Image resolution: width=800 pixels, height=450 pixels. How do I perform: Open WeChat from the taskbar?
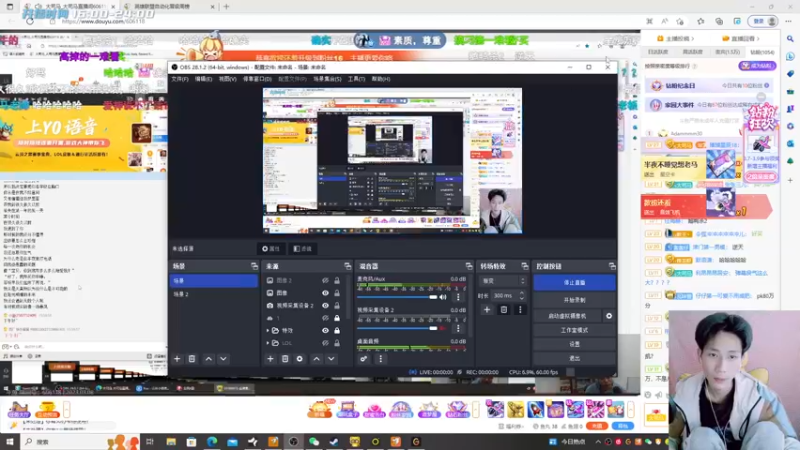click(314, 441)
